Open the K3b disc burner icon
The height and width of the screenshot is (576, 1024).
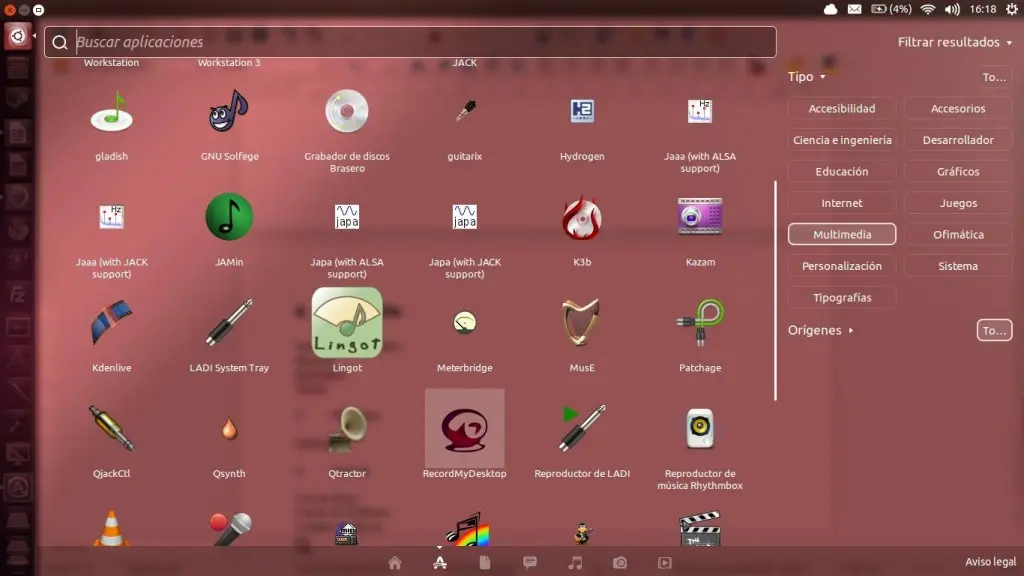(582, 217)
